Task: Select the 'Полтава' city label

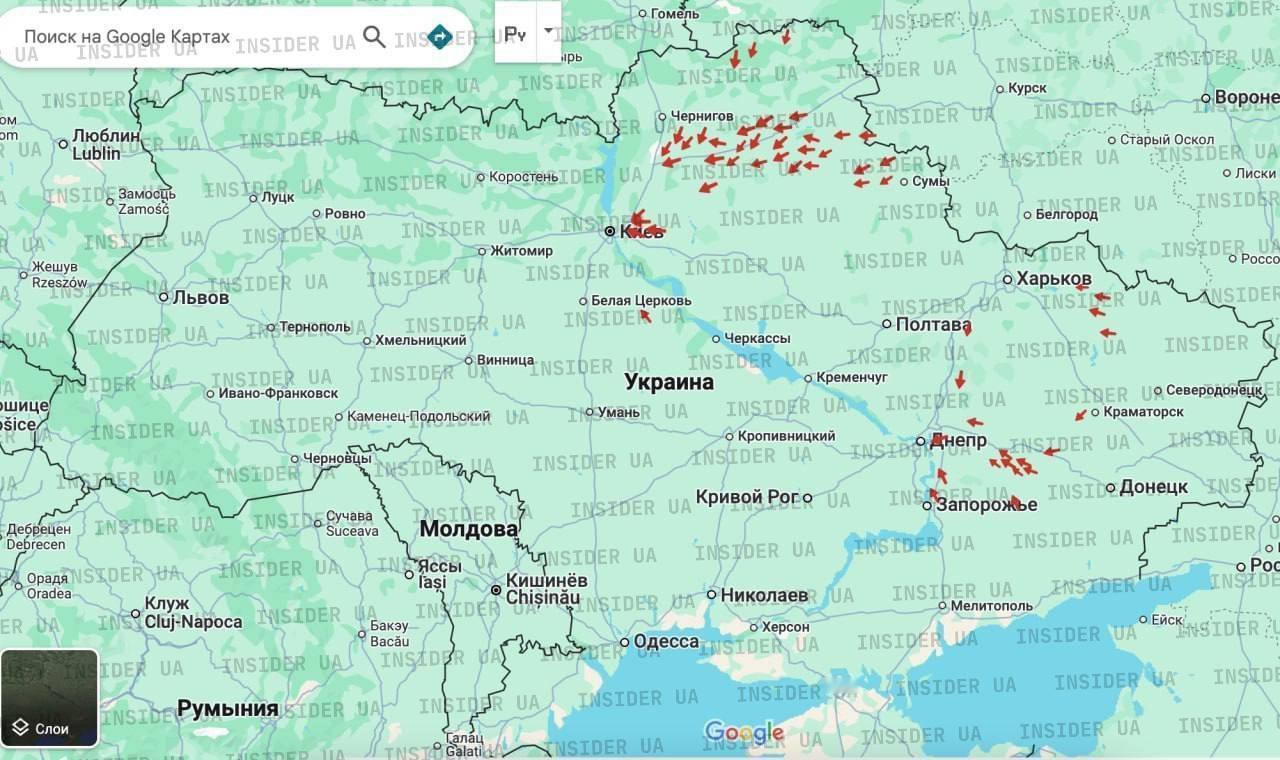Action: coord(933,324)
